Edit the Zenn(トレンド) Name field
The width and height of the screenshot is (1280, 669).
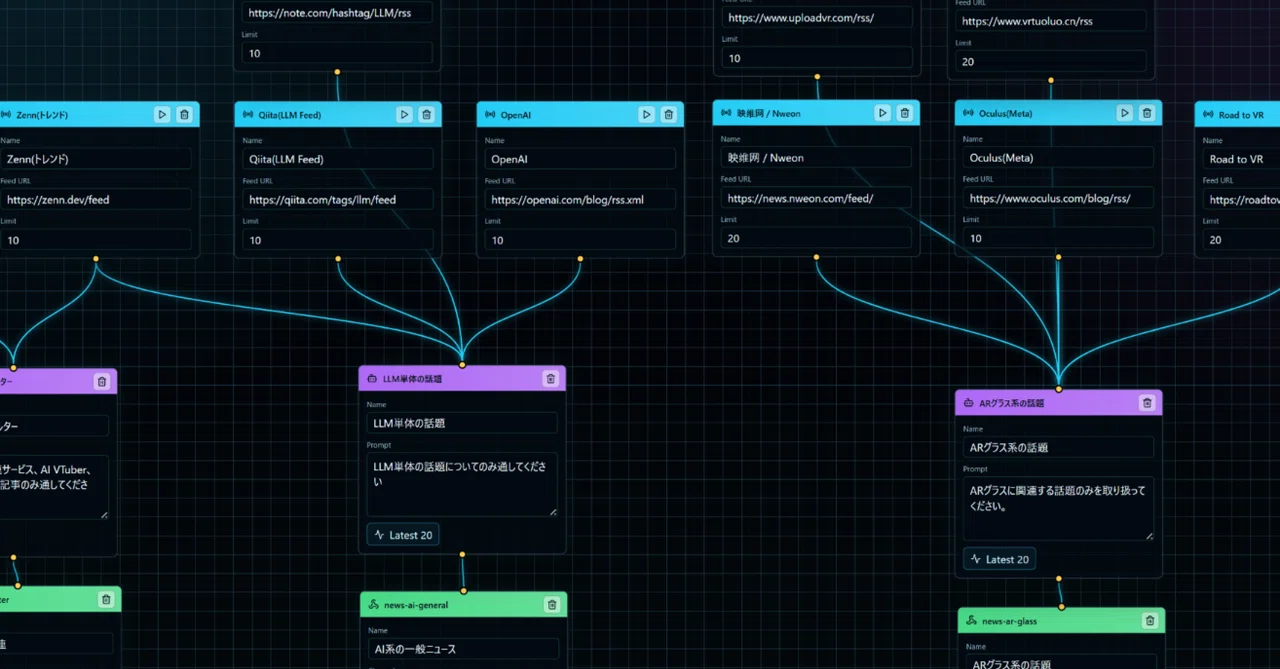[96, 159]
